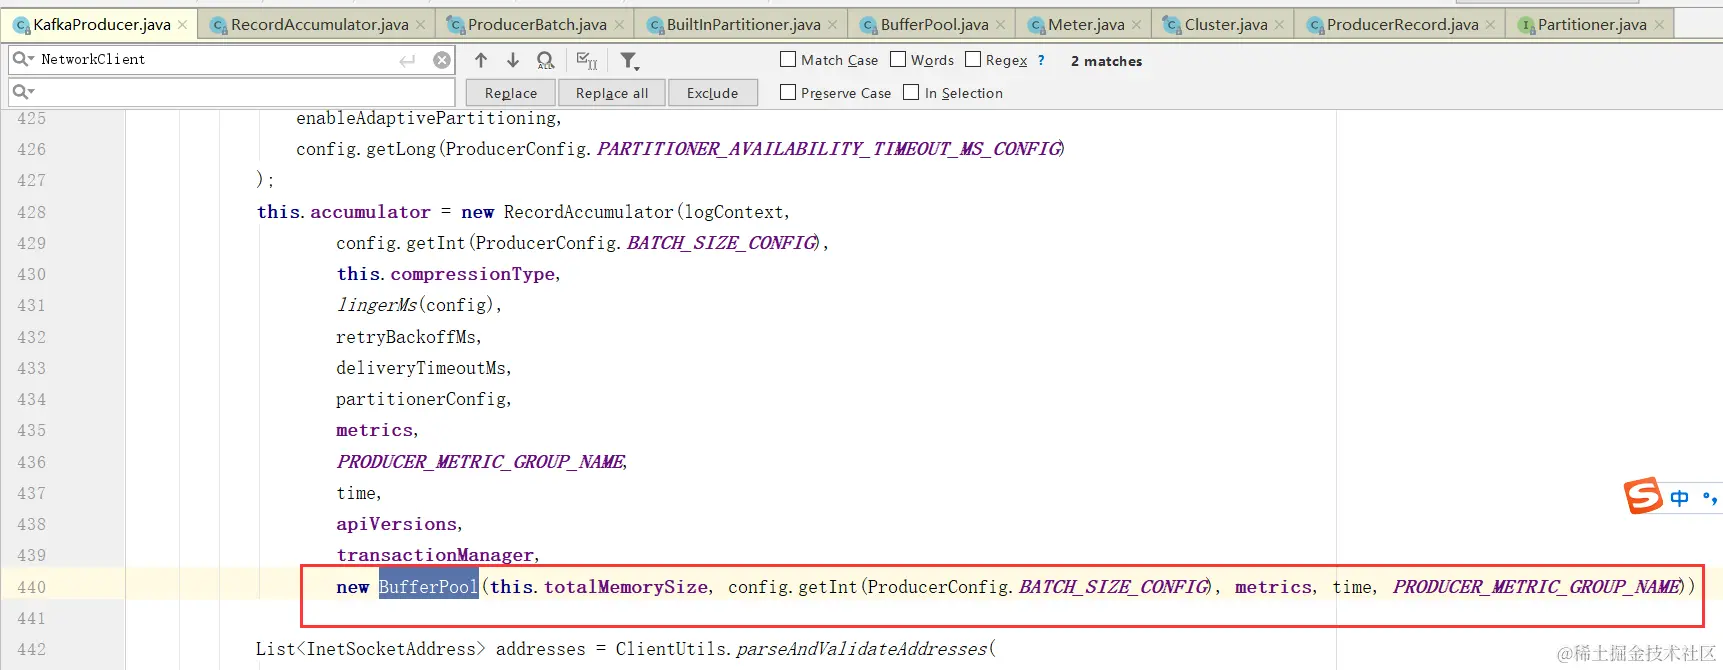1723x670 pixels.
Task: Click PARTITIONER_AVAILABILITY_TIMEOUT_MS_CONFIG constant
Action: 829,149
